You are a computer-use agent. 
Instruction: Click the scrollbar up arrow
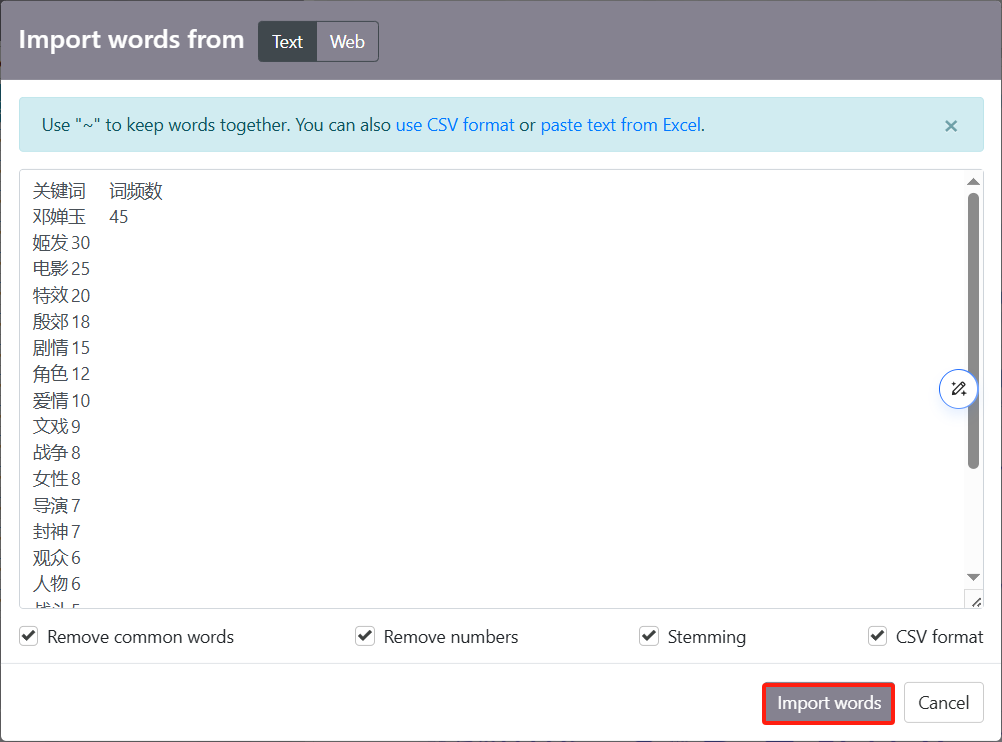[973, 182]
